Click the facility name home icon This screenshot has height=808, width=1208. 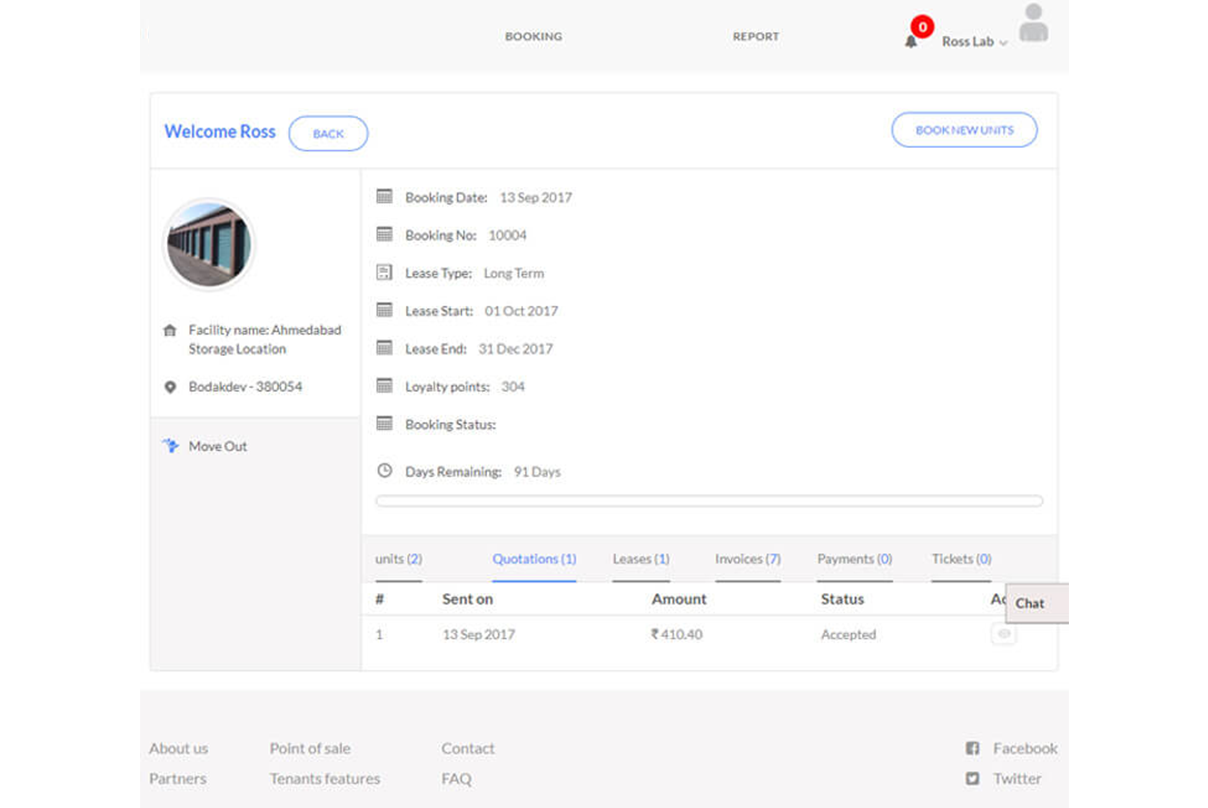click(x=170, y=330)
